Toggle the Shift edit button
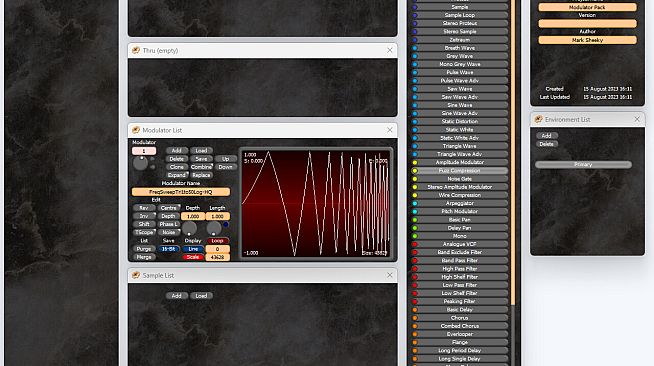Viewport: 654px width, 366px height. 144,224
